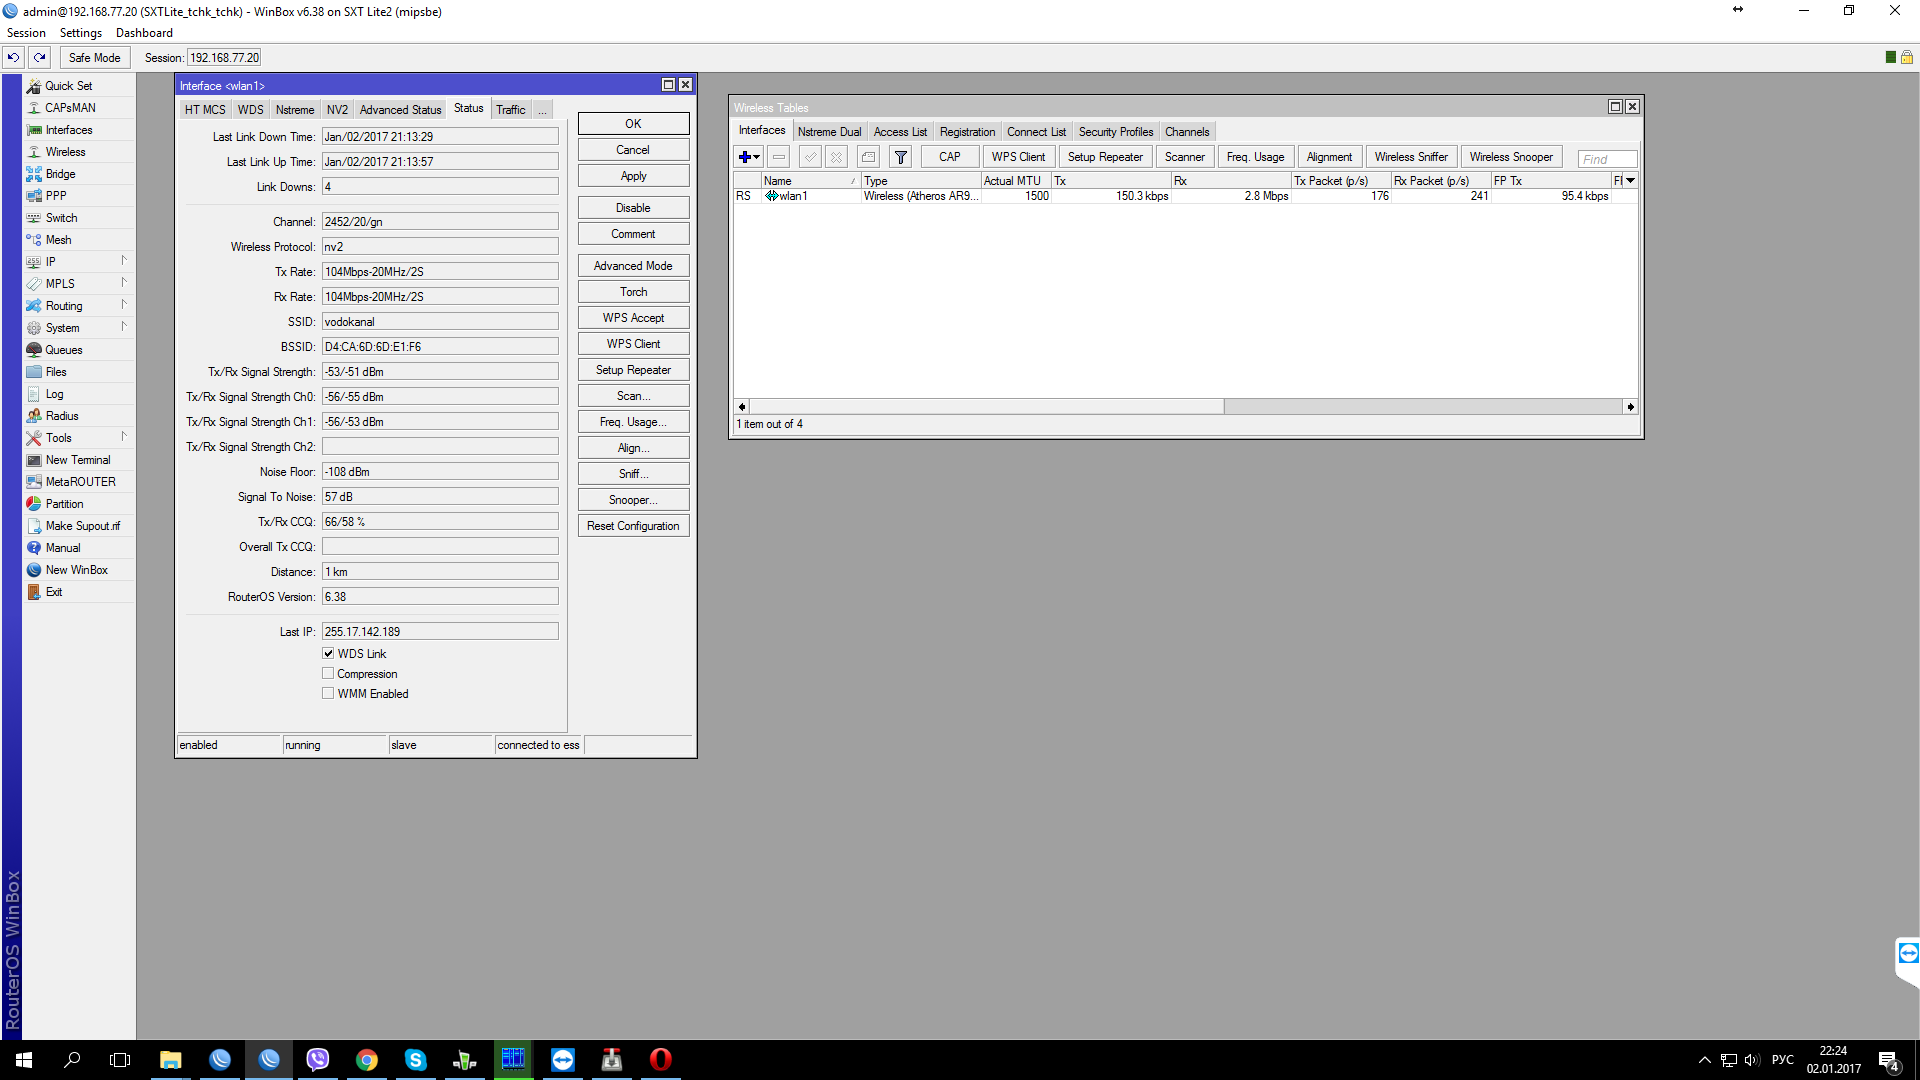This screenshot has height=1080, width=1920.
Task: Click the redo arrow icon
Action: tap(40, 57)
